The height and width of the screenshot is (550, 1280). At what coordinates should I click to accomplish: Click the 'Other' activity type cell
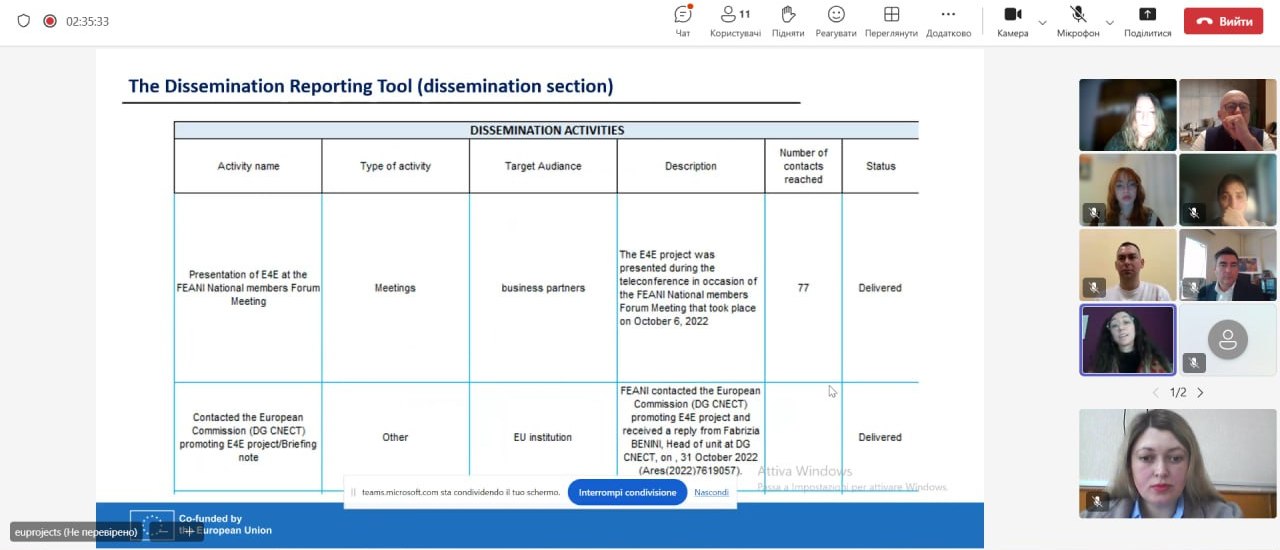395,437
